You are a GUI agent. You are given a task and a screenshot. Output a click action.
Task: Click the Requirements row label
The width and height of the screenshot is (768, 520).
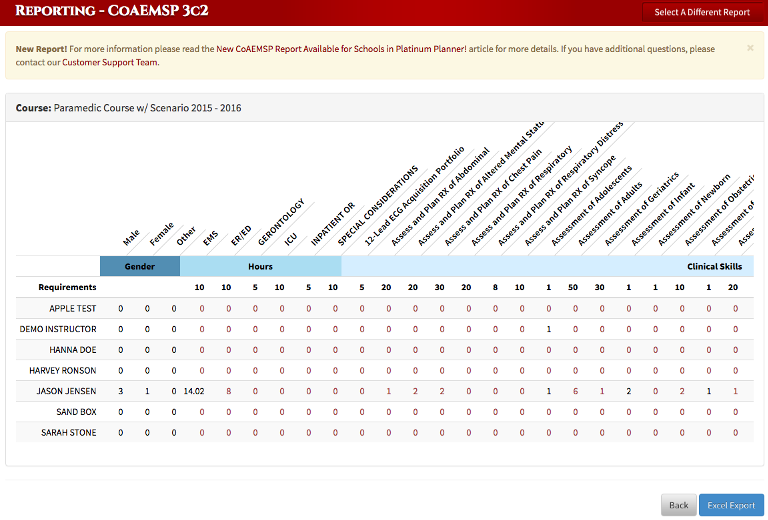pos(67,287)
